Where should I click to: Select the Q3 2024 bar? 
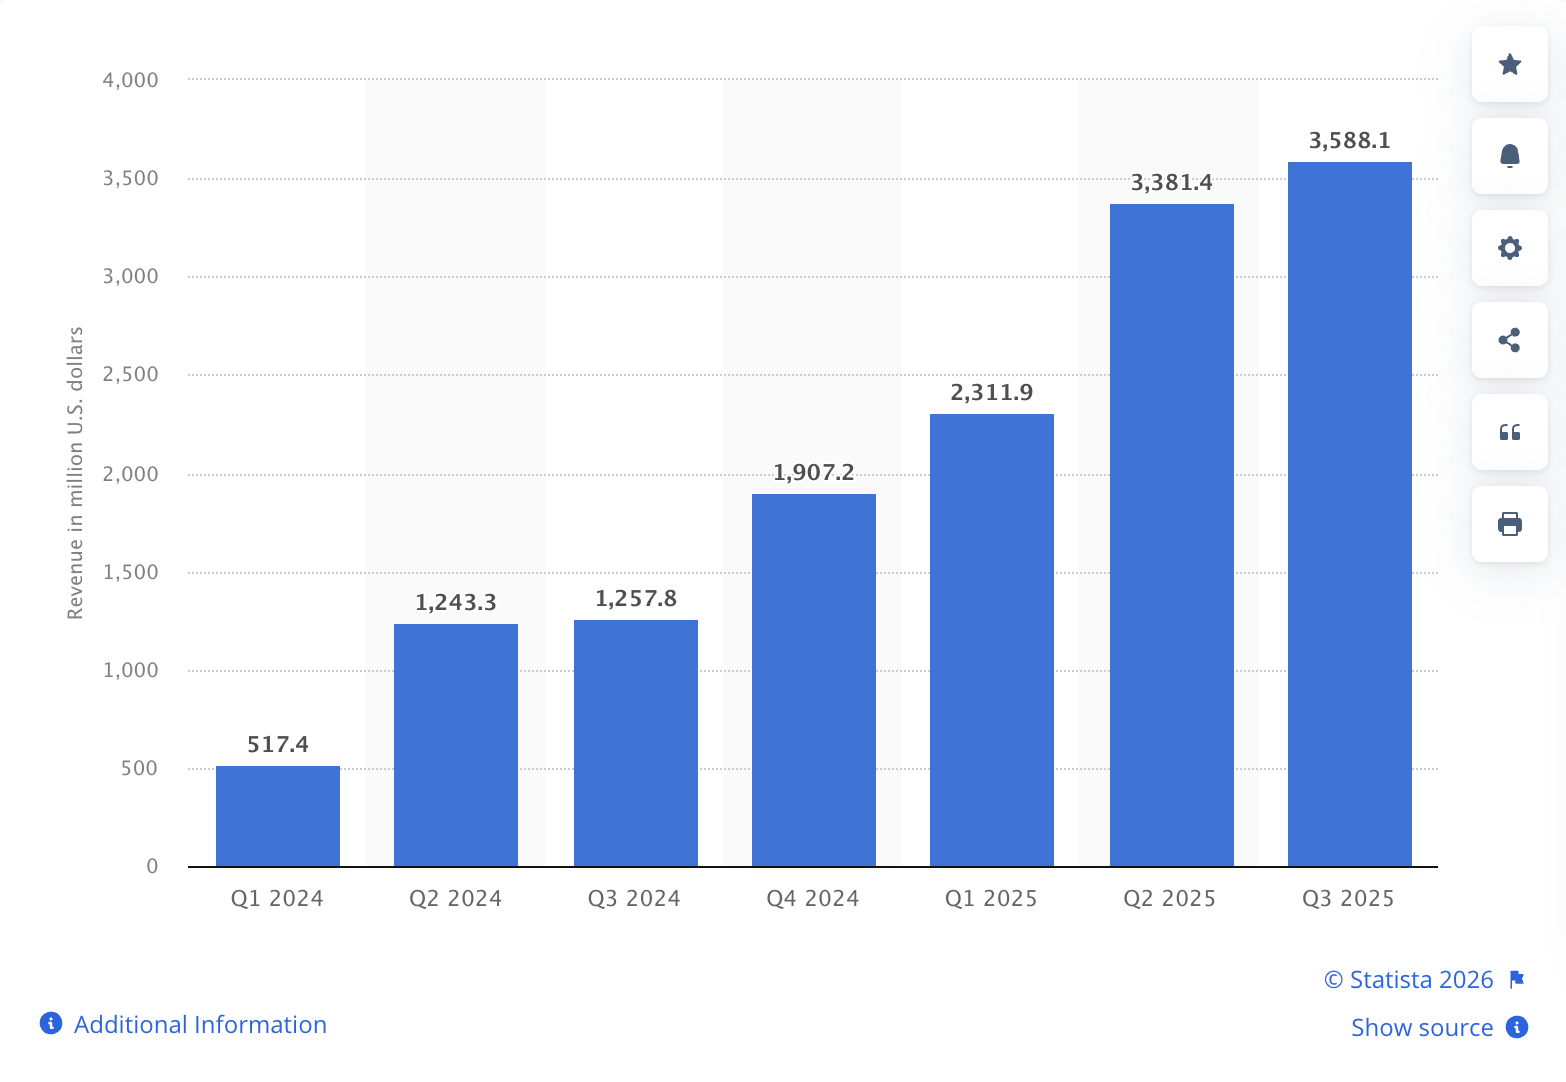tap(635, 743)
